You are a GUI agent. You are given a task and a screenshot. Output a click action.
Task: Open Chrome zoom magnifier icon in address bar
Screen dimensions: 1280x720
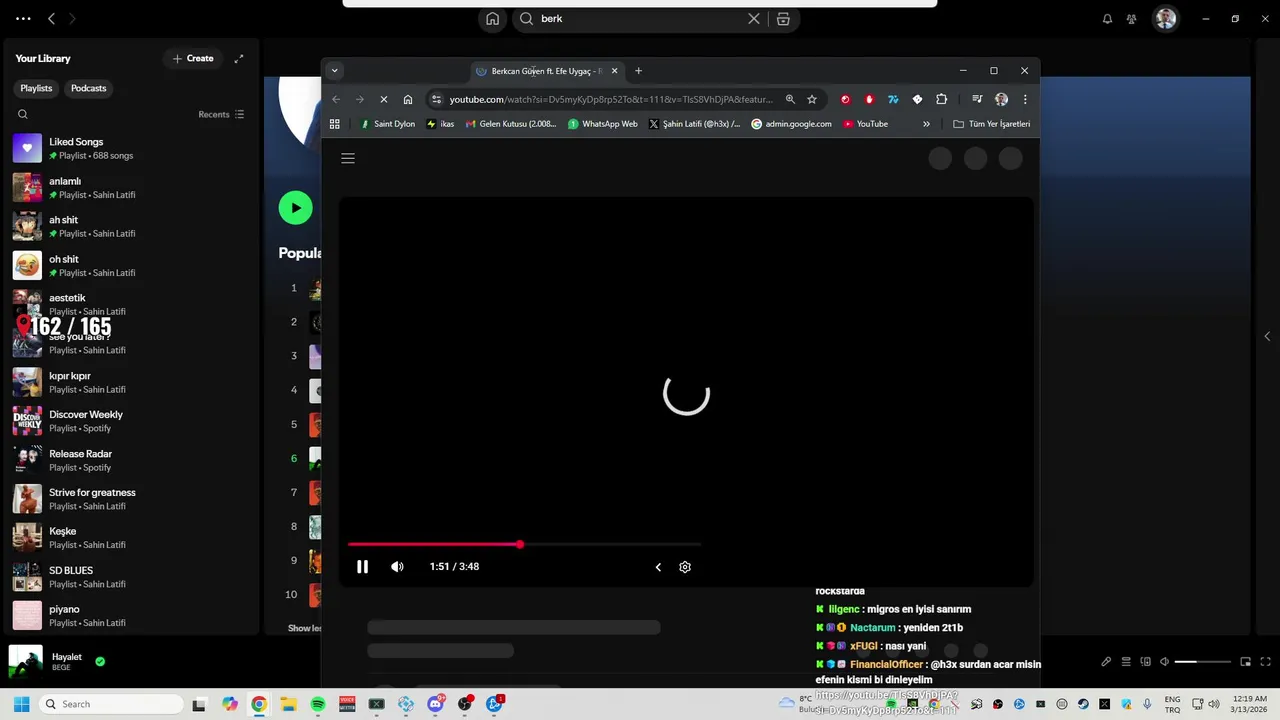790,99
